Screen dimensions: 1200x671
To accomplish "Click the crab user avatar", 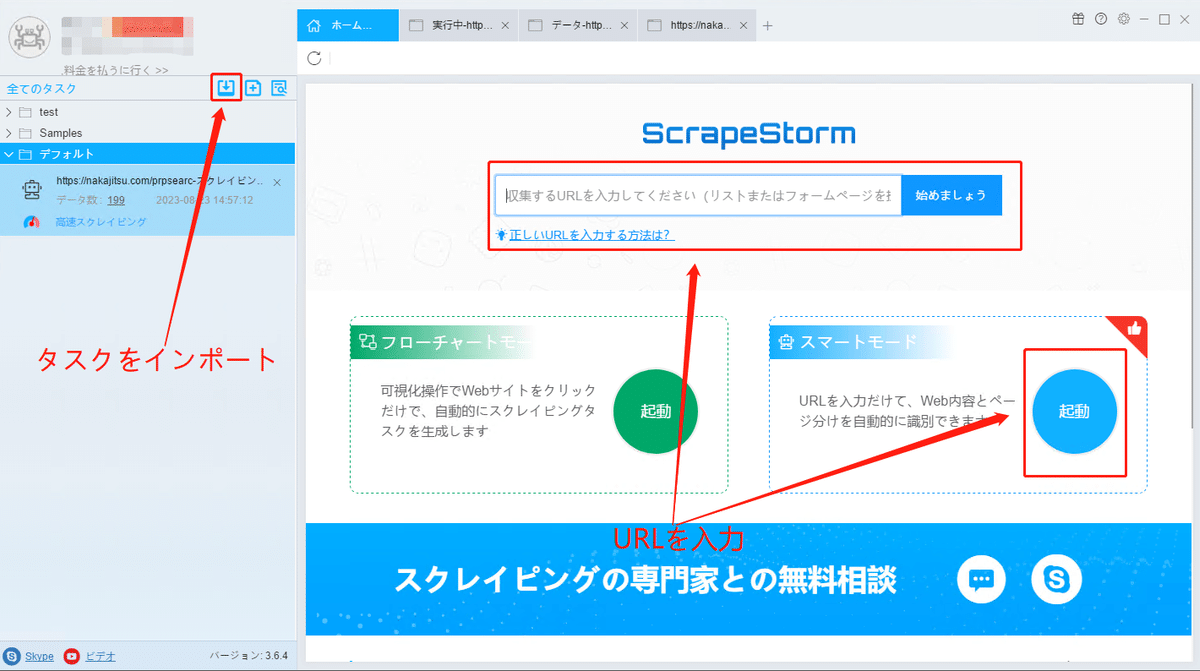I will click(x=30, y=38).
